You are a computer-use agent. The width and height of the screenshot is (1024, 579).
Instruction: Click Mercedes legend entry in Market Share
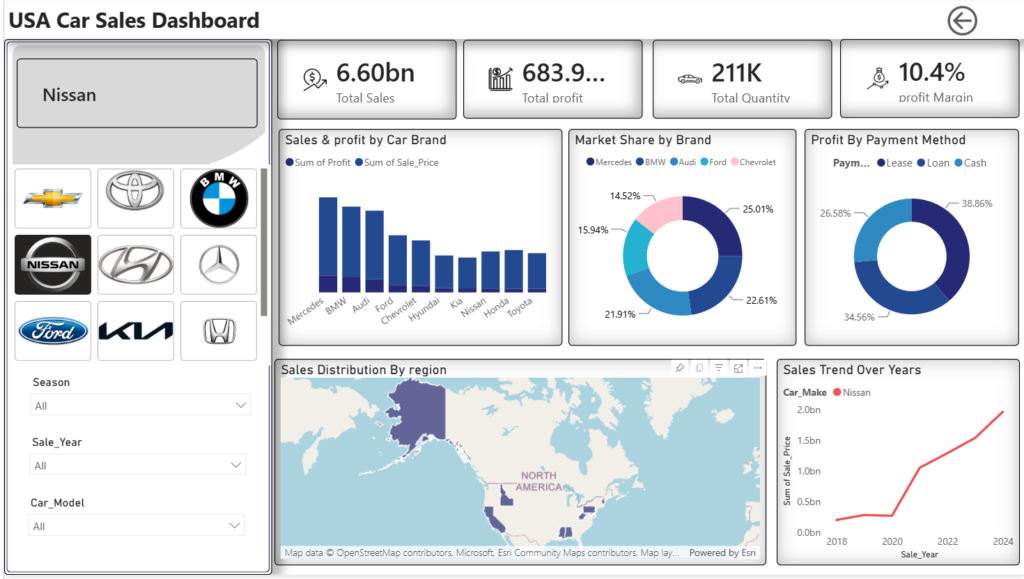tap(609, 162)
